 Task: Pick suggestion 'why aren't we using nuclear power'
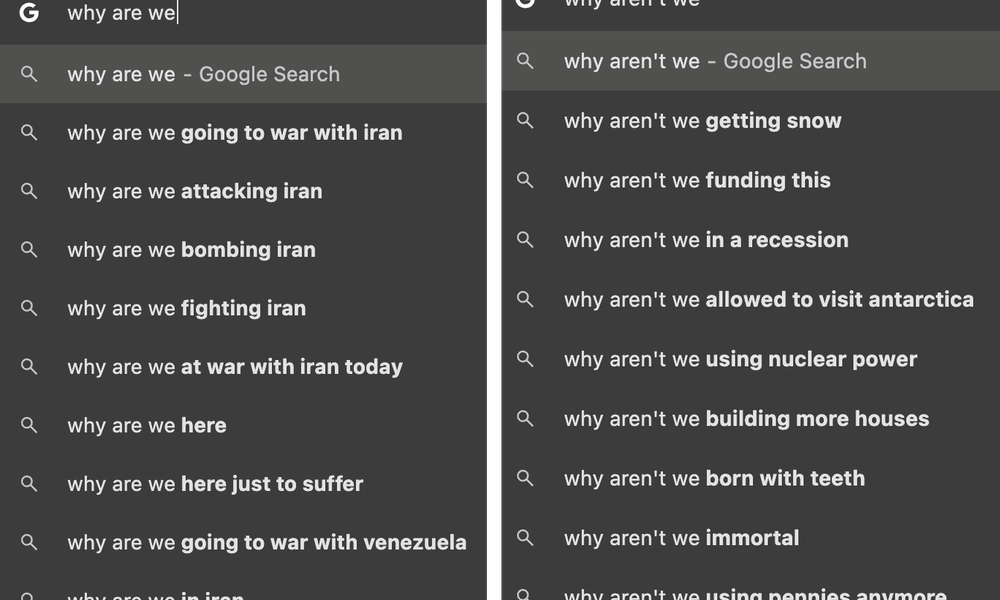[740, 359]
